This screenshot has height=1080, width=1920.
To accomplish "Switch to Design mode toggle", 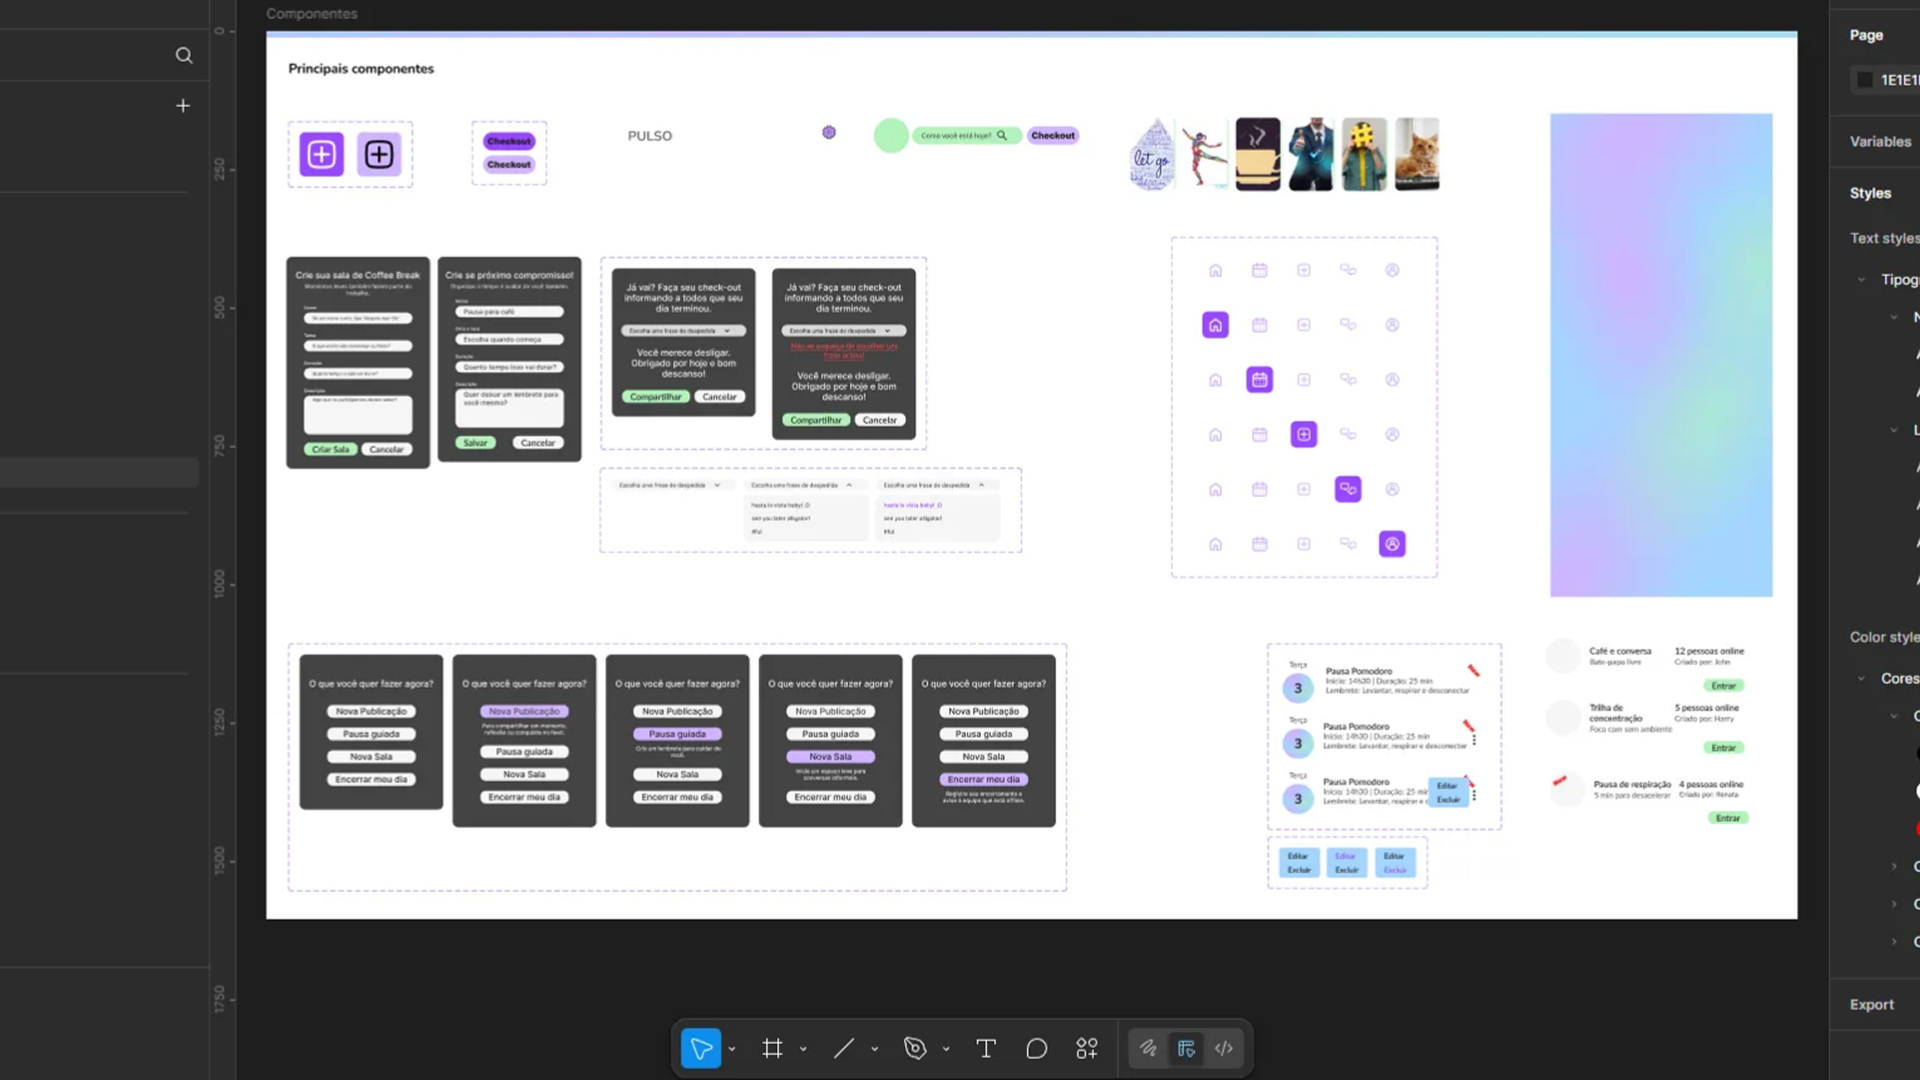I will tap(1186, 1048).
